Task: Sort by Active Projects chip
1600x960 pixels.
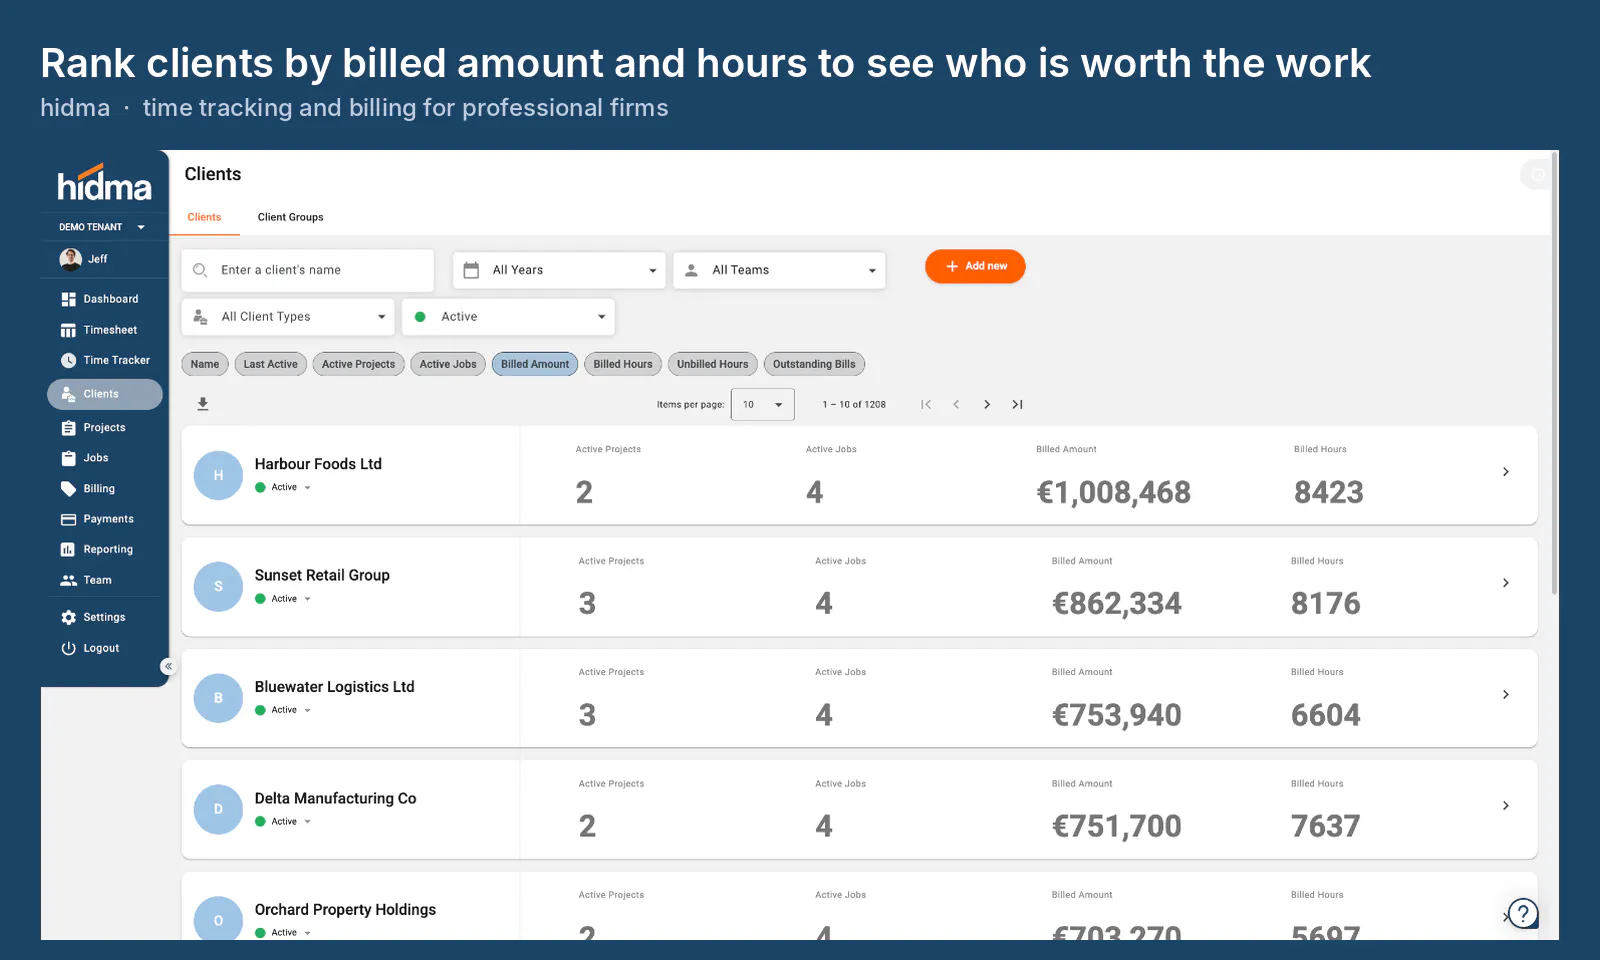Action: 358,364
